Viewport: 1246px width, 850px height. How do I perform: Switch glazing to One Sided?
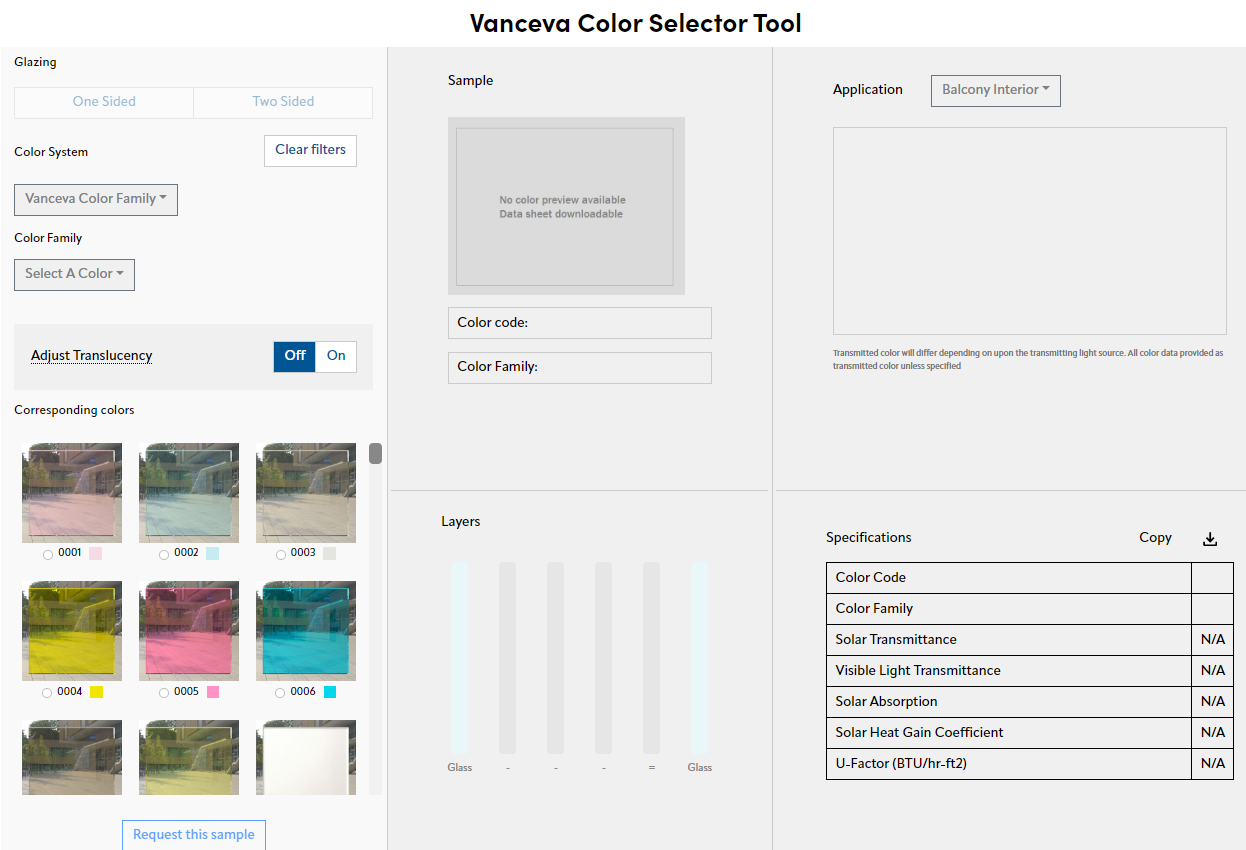pos(104,102)
